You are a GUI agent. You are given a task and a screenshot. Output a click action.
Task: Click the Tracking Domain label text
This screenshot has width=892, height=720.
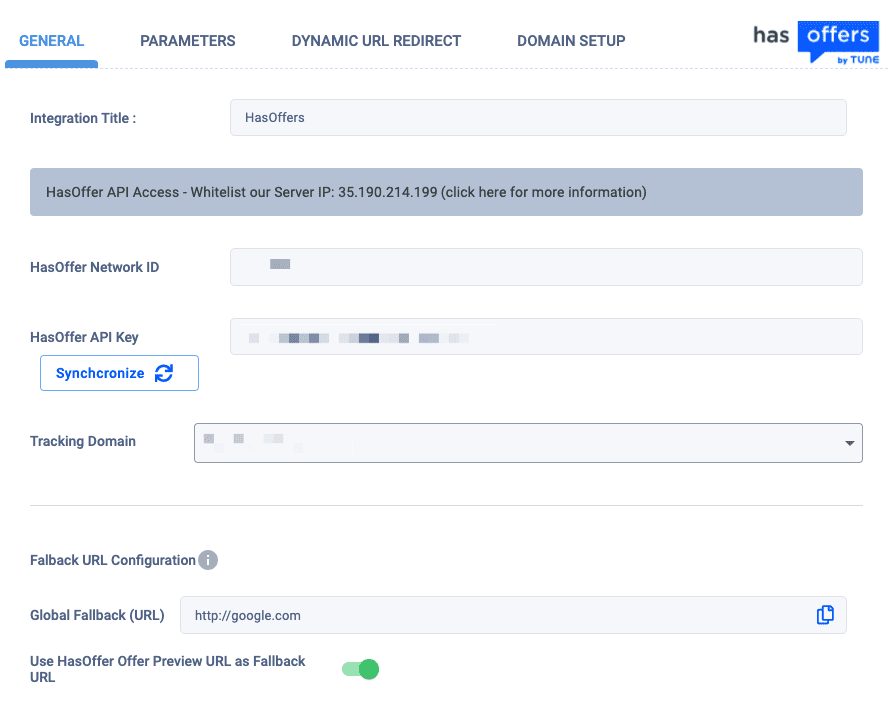pos(83,441)
